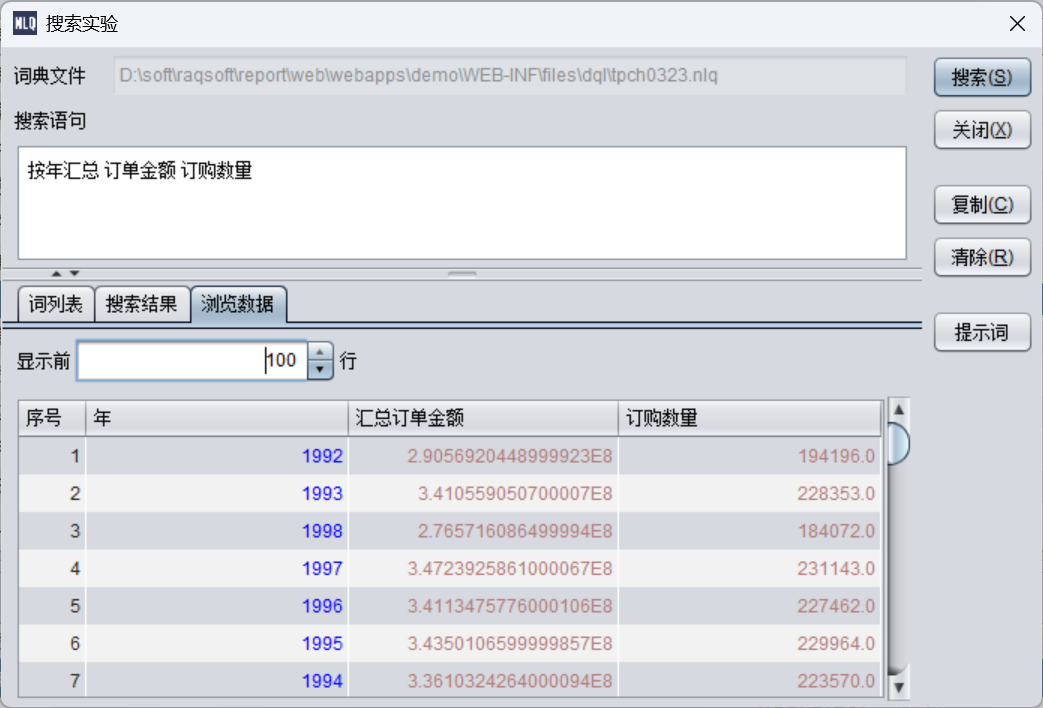Image resolution: width=1043 pixels, height=708 pixels.
Task: Click the 清除(R) button
Action: (982, 257)
